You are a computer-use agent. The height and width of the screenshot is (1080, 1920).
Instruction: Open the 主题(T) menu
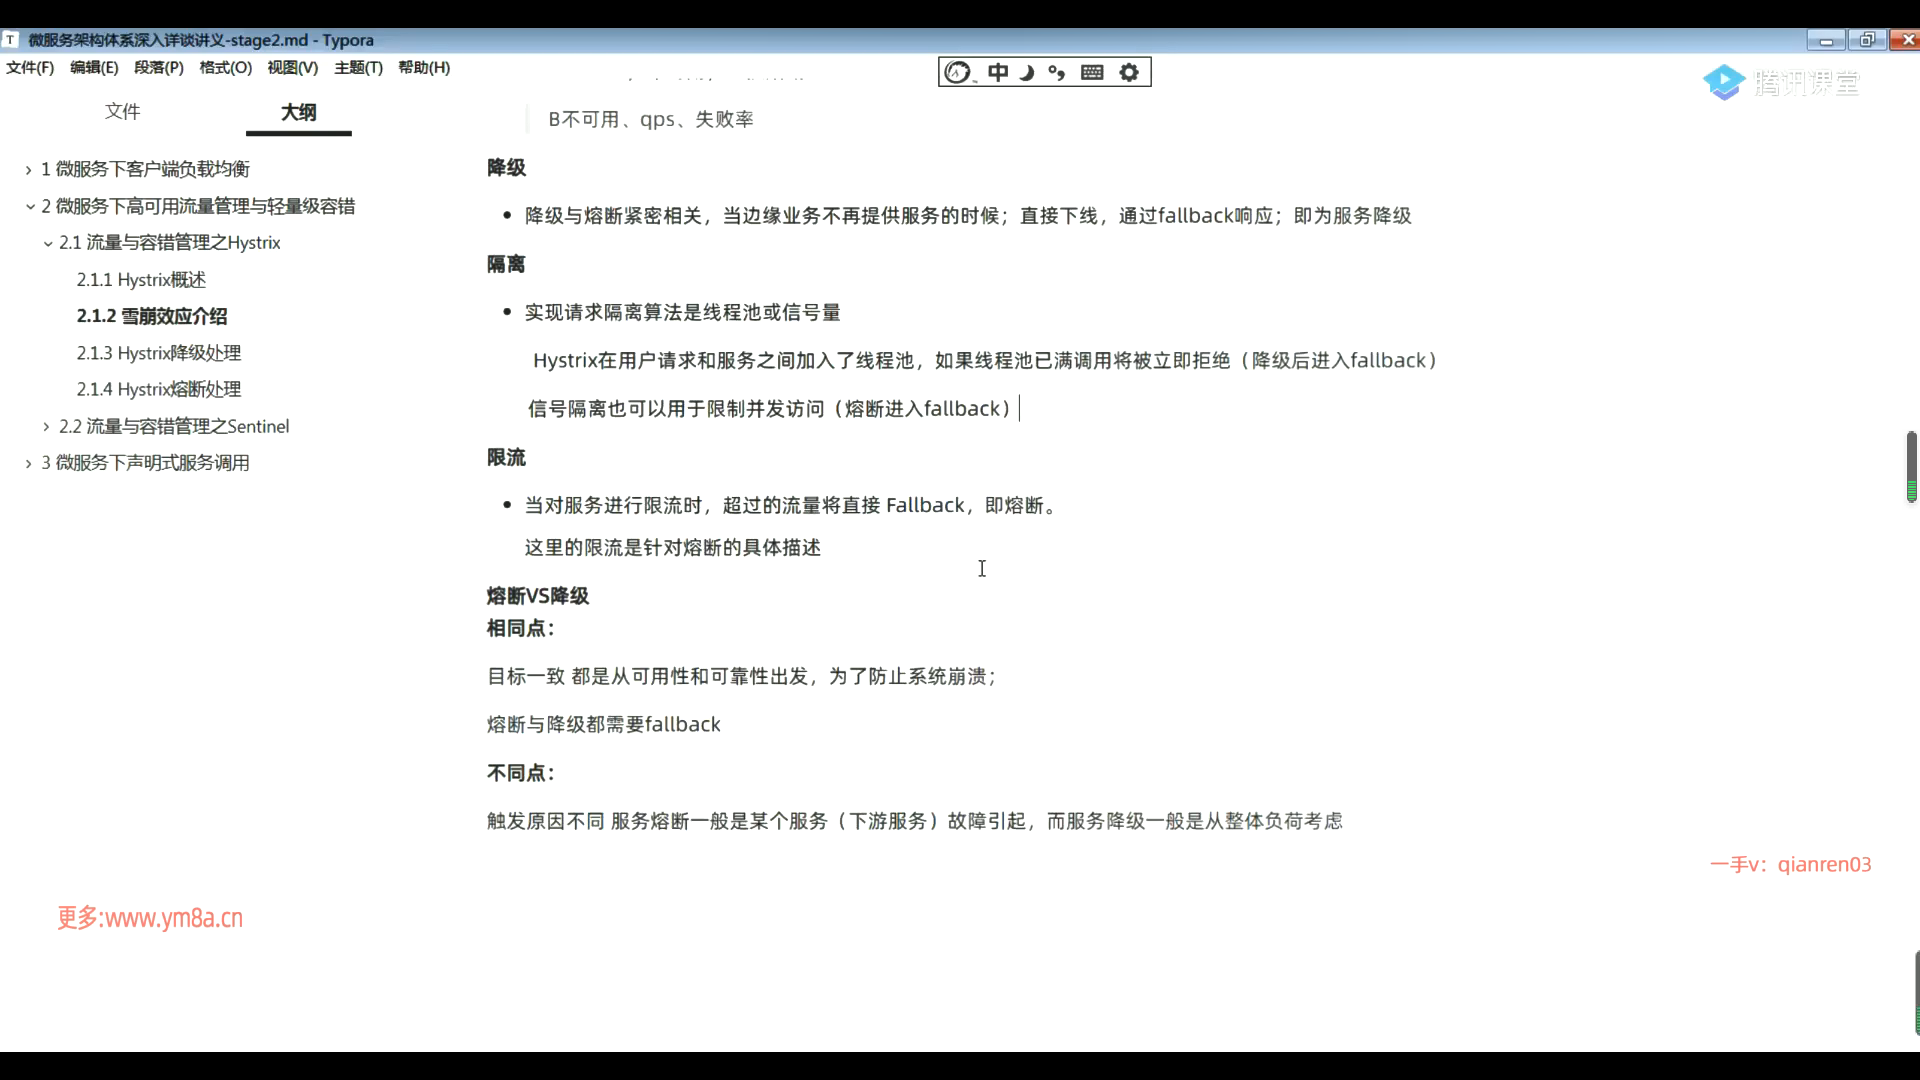coord(358,67)
